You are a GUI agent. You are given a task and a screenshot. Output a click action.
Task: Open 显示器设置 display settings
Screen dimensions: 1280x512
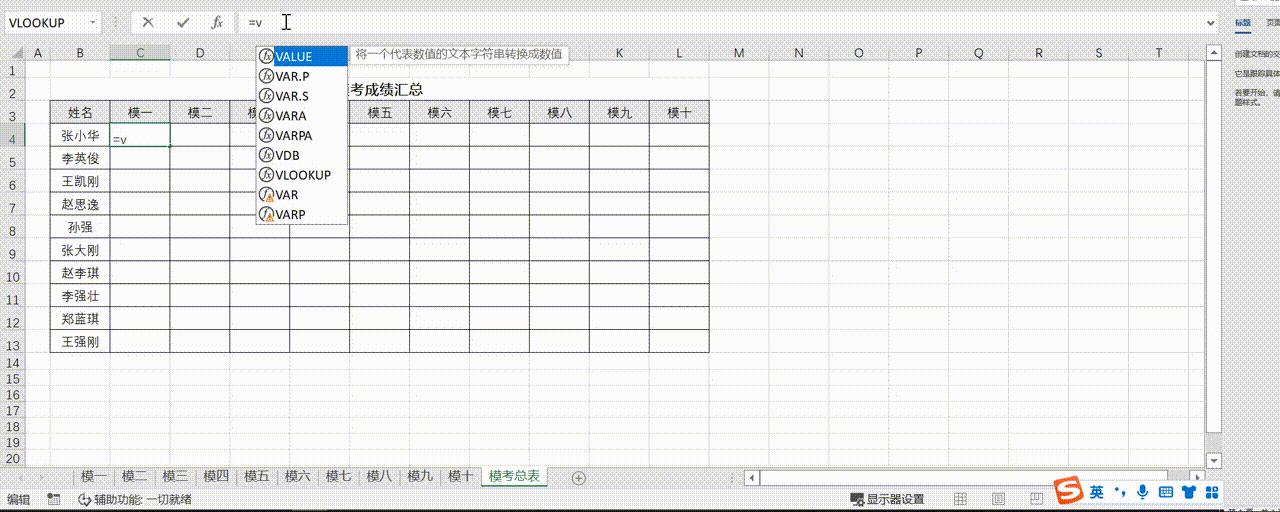point(887,499)
